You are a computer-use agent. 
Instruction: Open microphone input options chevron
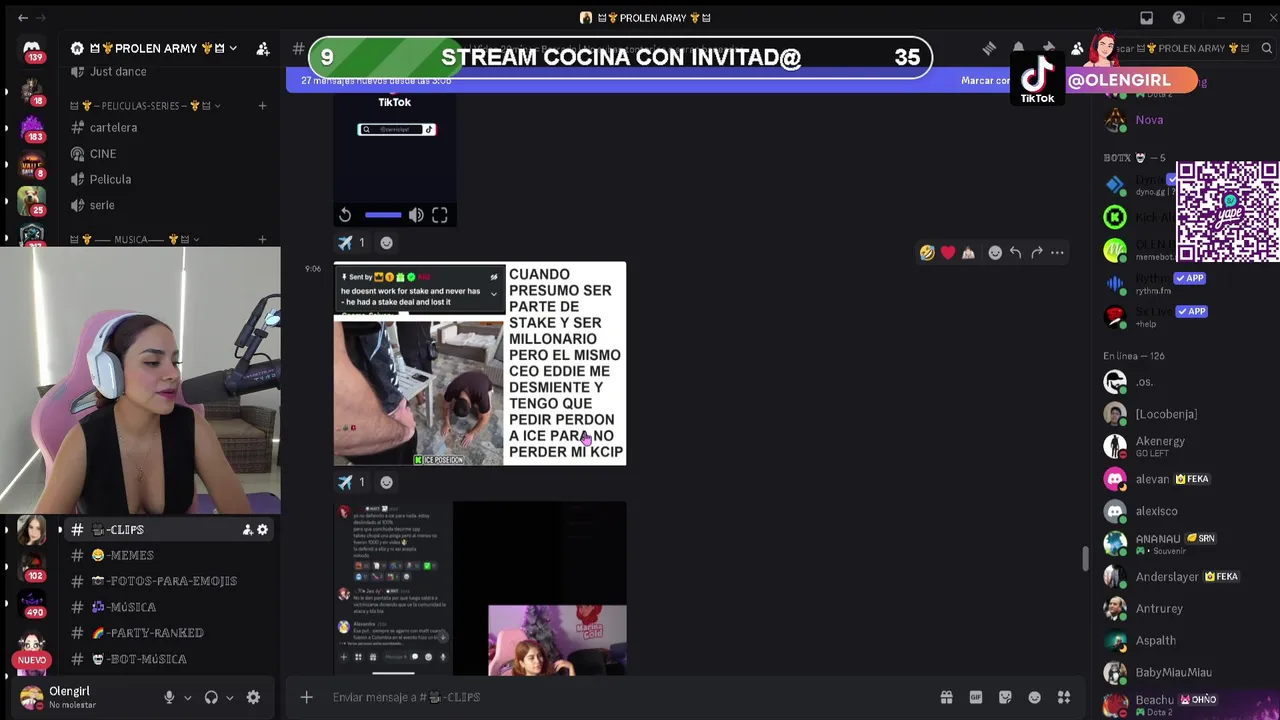coord(187,697)
